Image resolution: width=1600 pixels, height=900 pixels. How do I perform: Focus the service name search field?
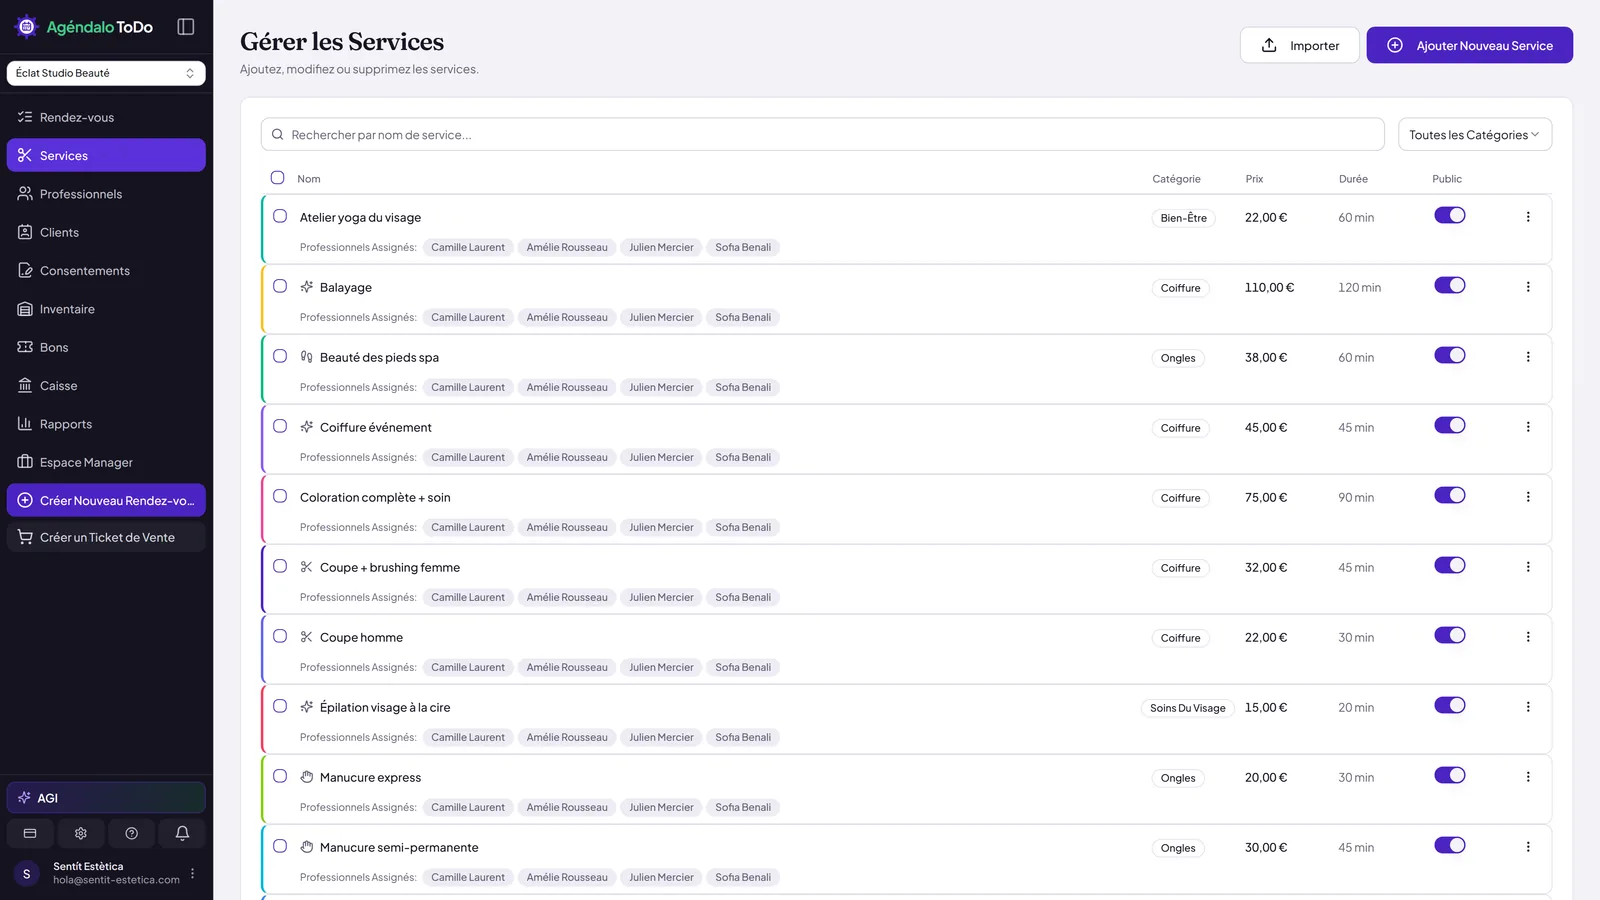[x=822, y=135]
